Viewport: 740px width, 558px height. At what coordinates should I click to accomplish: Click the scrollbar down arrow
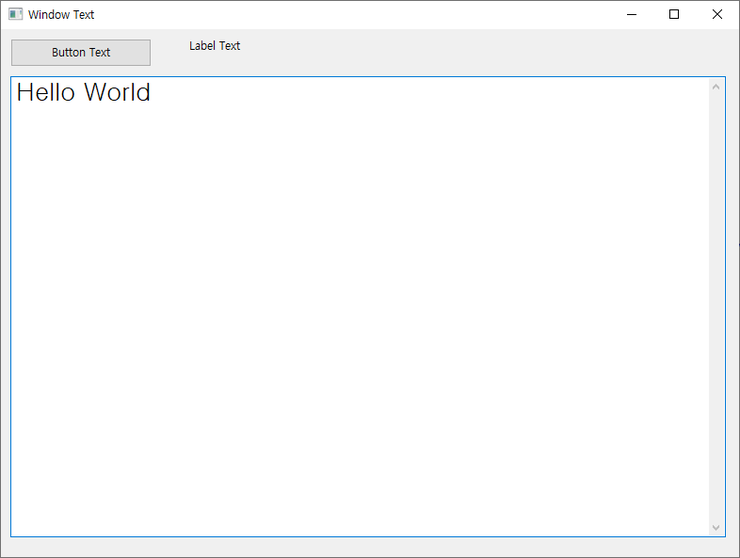point(715,527)
